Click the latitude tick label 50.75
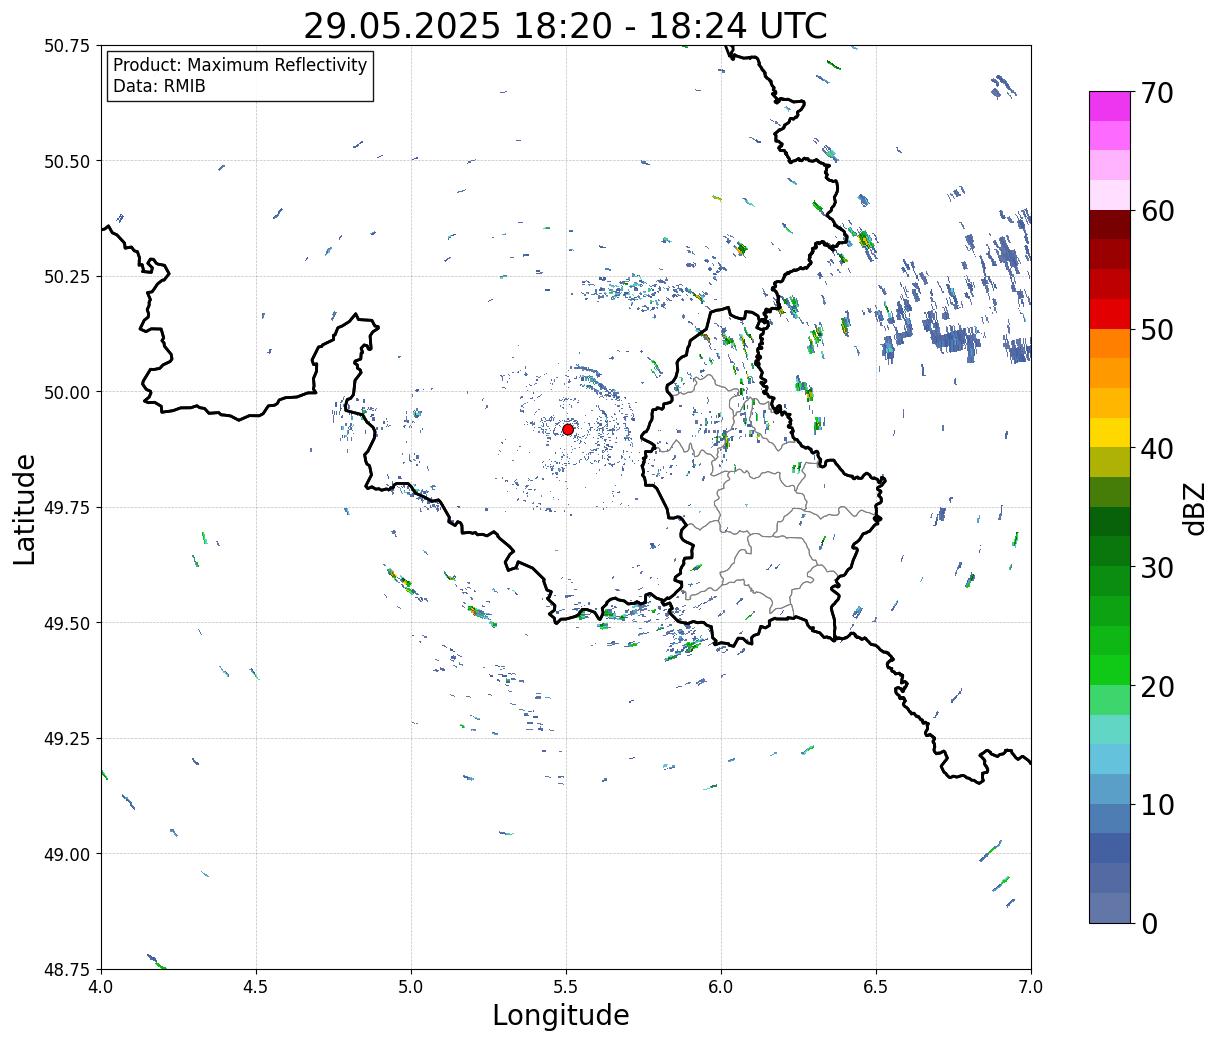Screen dimensions: 1219x1040 tap(67, 46)
